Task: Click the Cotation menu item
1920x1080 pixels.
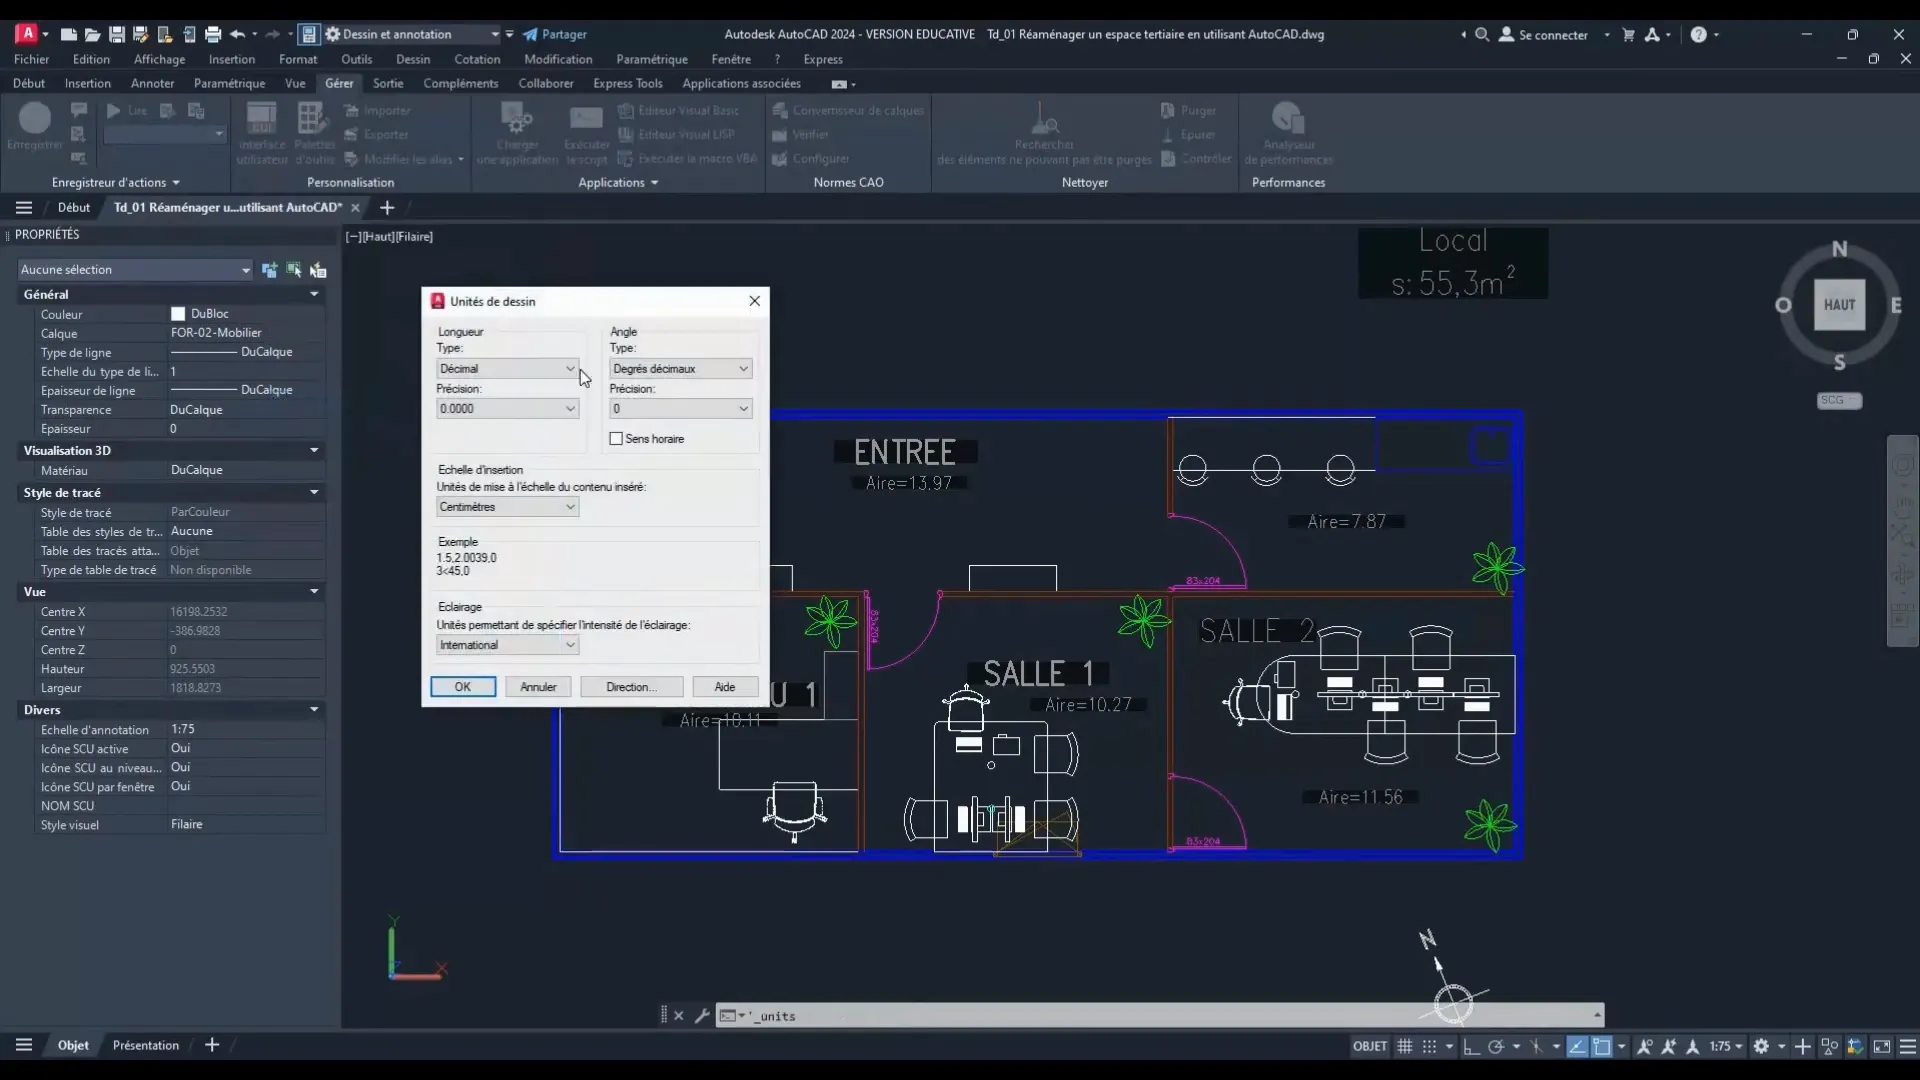Action: tap(476, 59)
